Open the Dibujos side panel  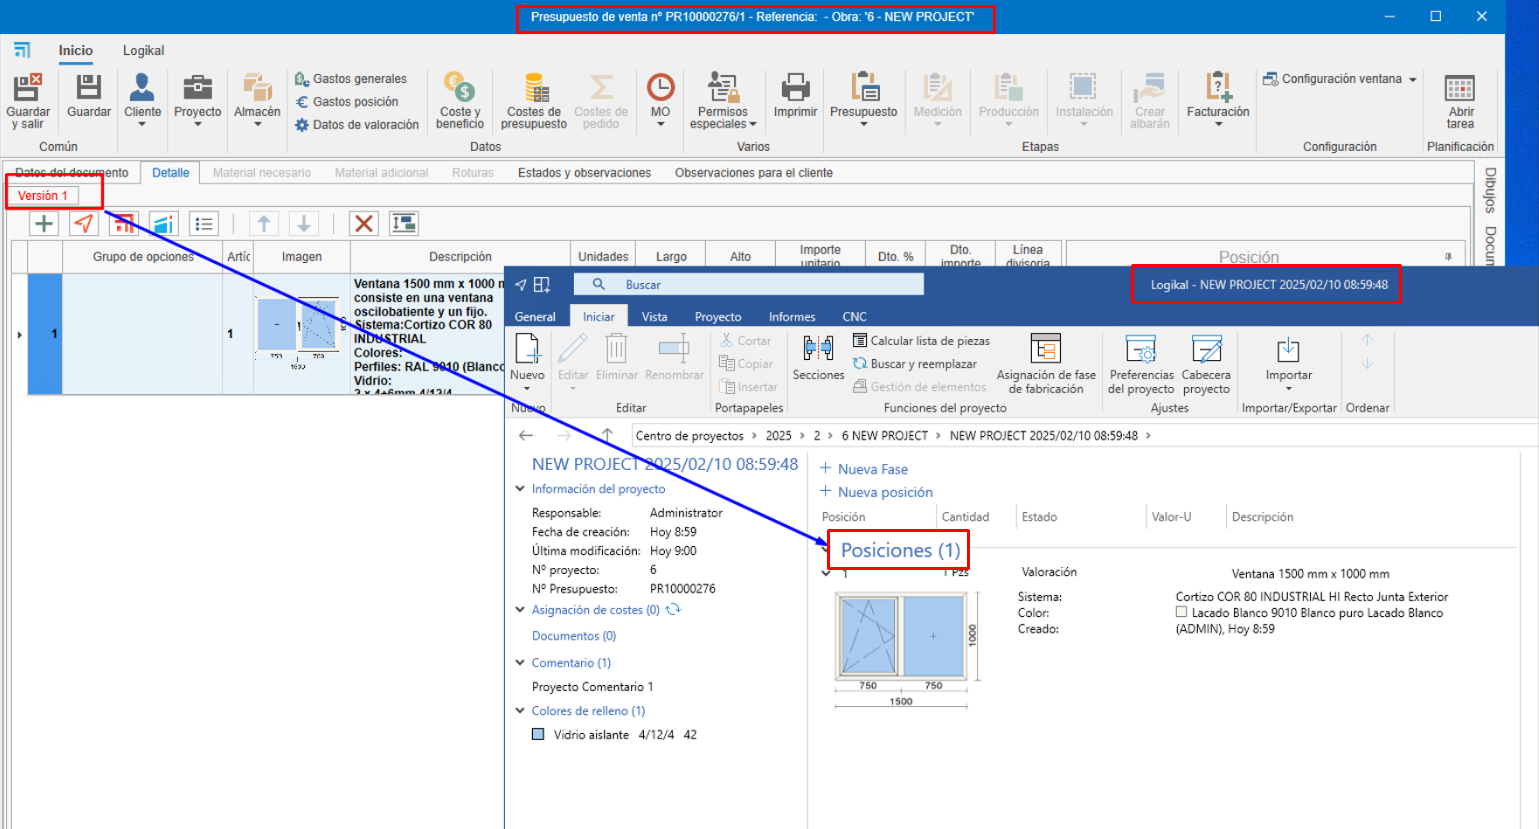click(1490, 190)
